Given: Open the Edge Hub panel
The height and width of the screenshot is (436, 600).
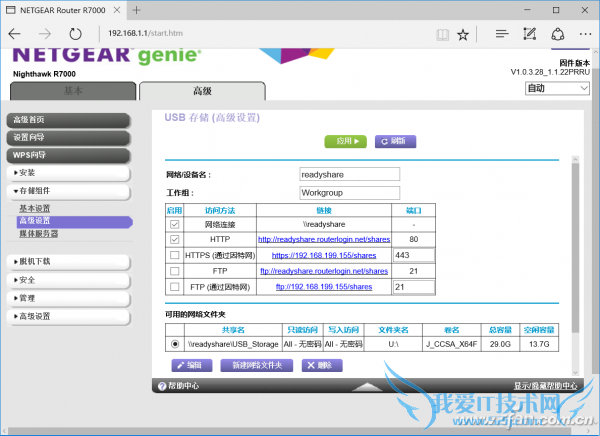Looking at the screenshot, I should point(502,34).
